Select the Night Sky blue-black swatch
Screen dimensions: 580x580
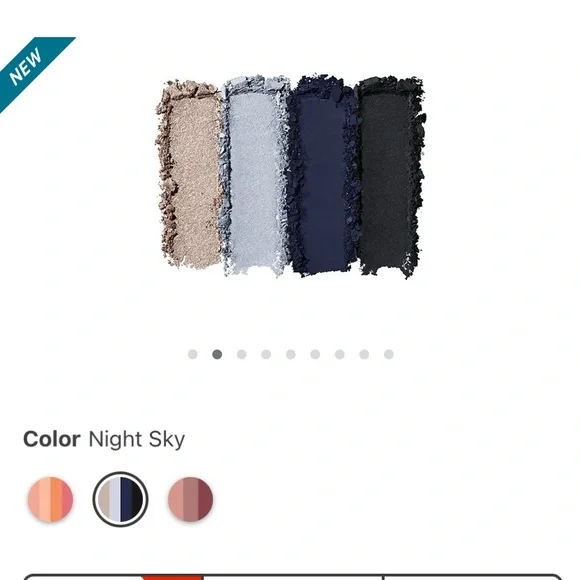tap(121, 499)
